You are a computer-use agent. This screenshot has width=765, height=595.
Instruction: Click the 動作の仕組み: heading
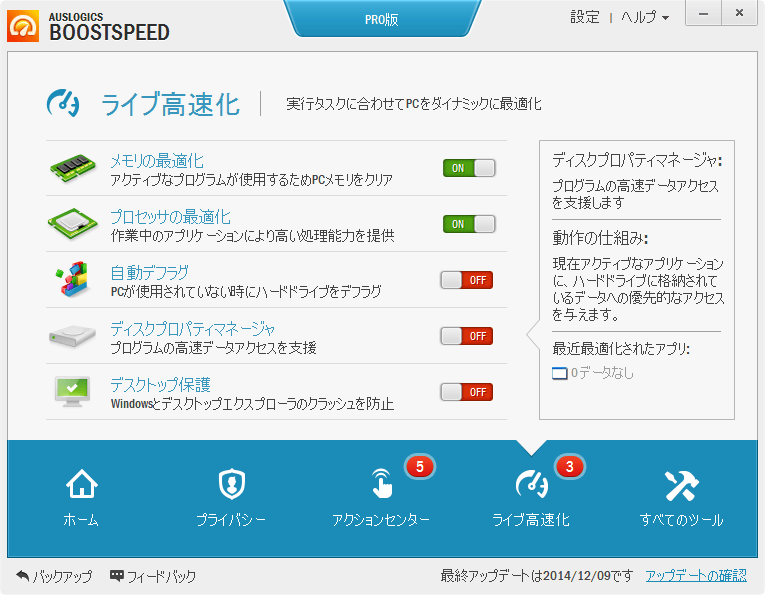point(600,238)
